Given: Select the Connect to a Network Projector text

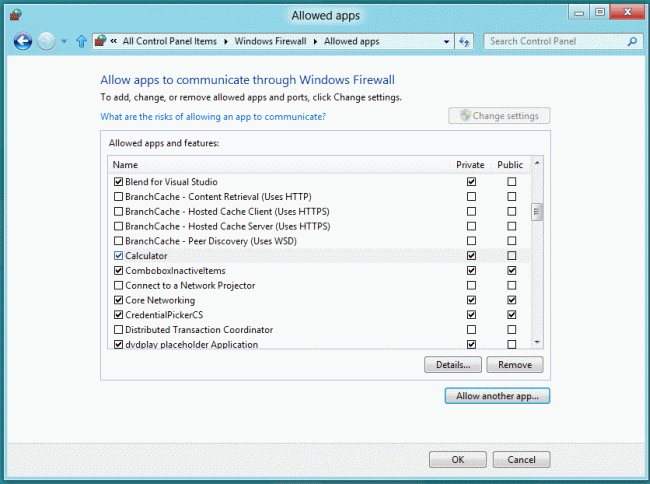Looking at the screenshot, I should [x=190, y=286].
